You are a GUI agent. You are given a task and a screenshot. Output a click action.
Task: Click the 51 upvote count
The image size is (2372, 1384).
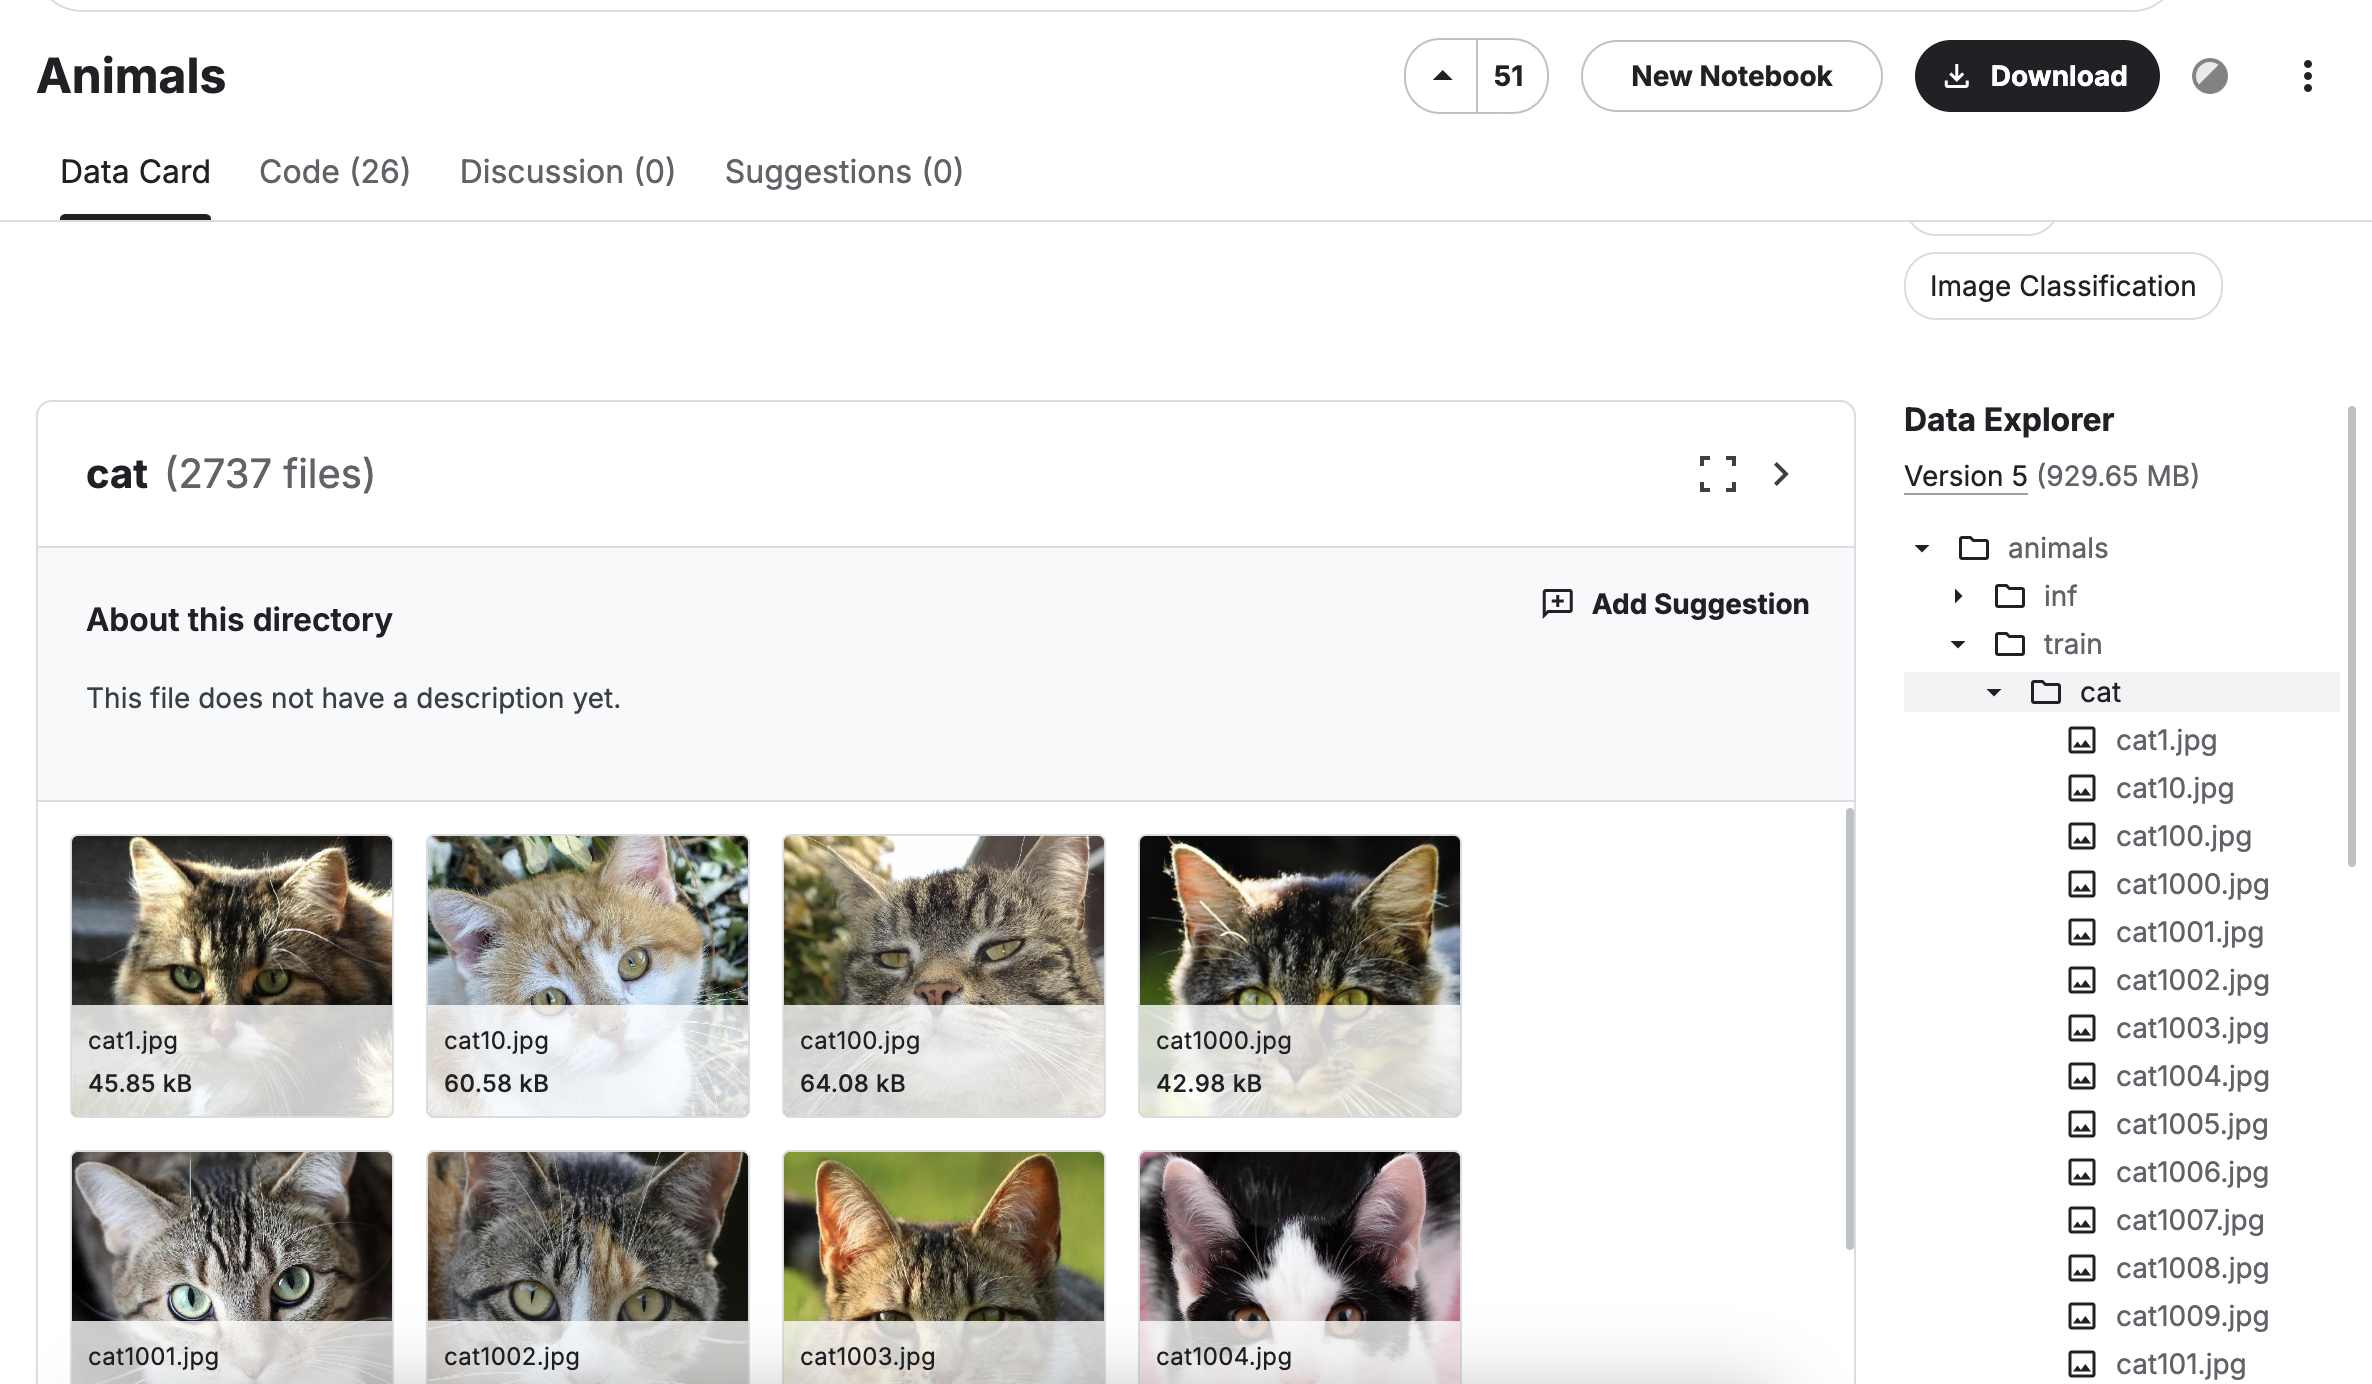(x=1509, y=76)
